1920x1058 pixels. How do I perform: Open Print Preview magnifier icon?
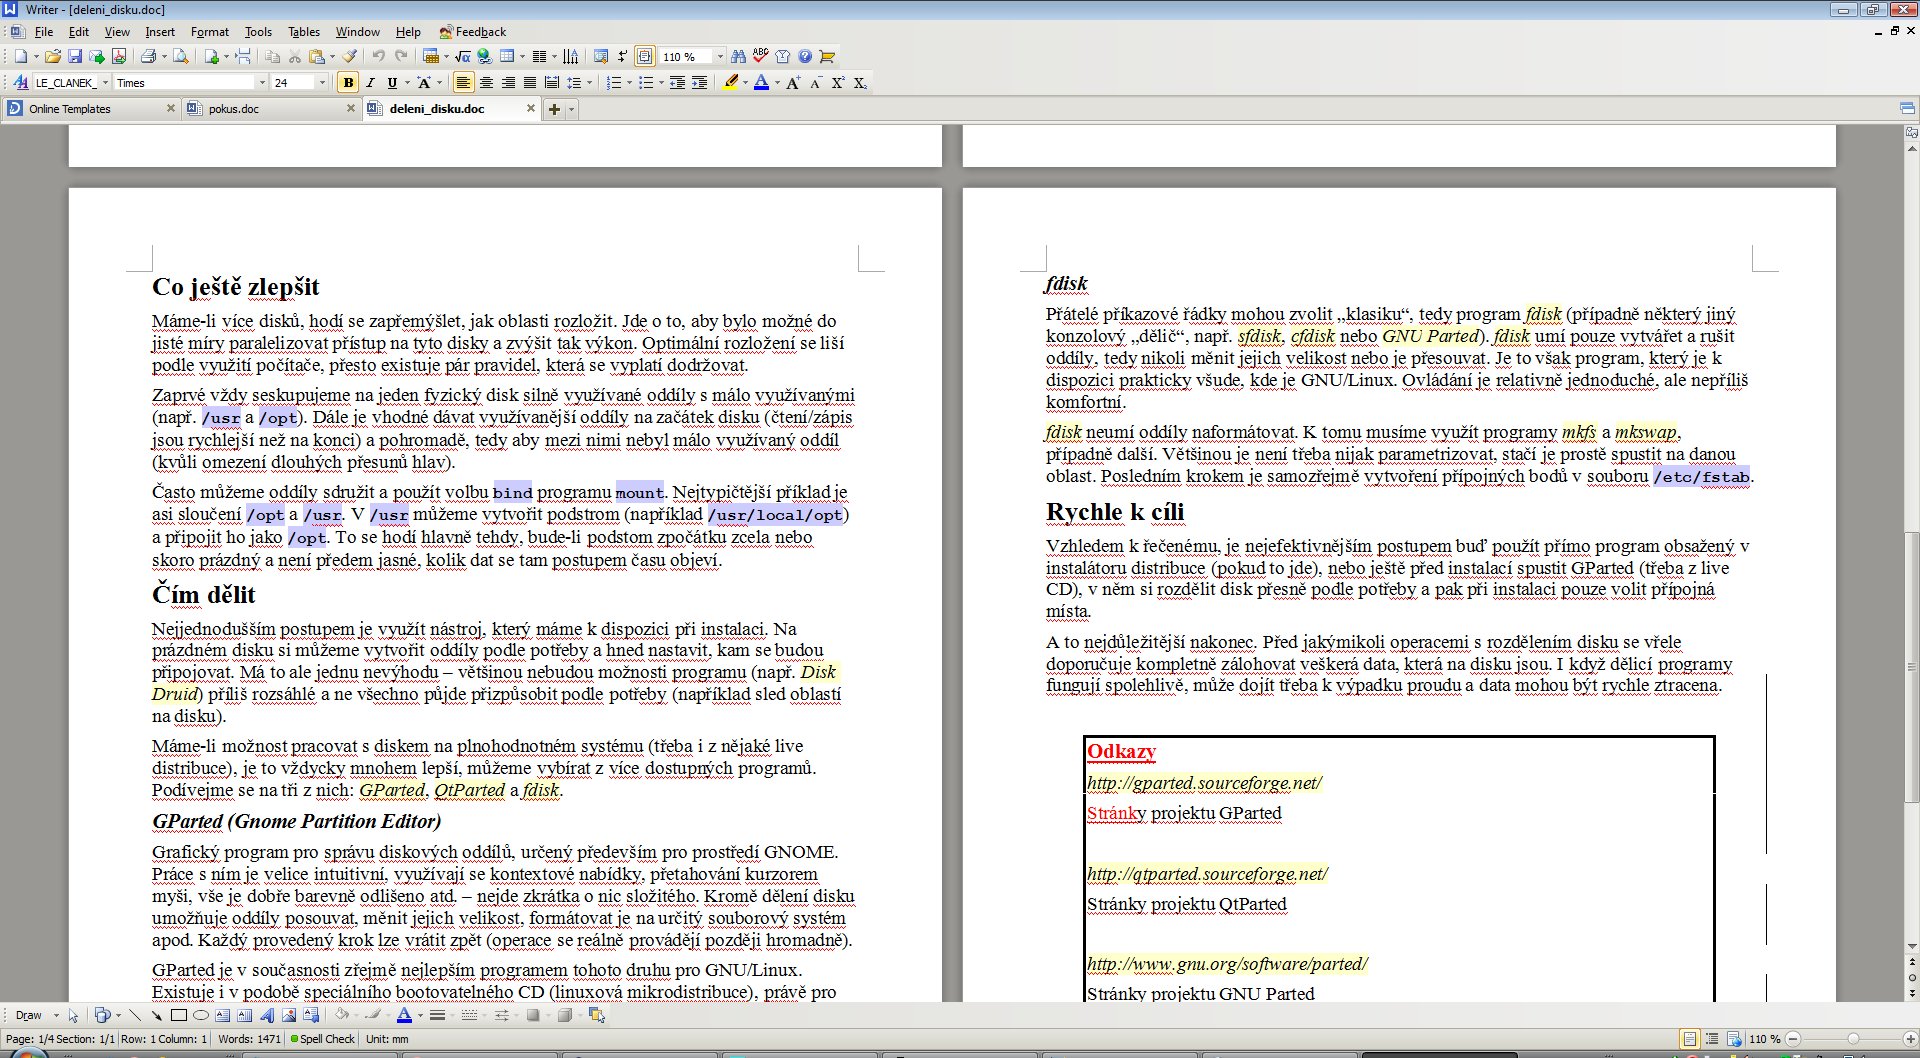pyautogui.click(x=181, y=57)
